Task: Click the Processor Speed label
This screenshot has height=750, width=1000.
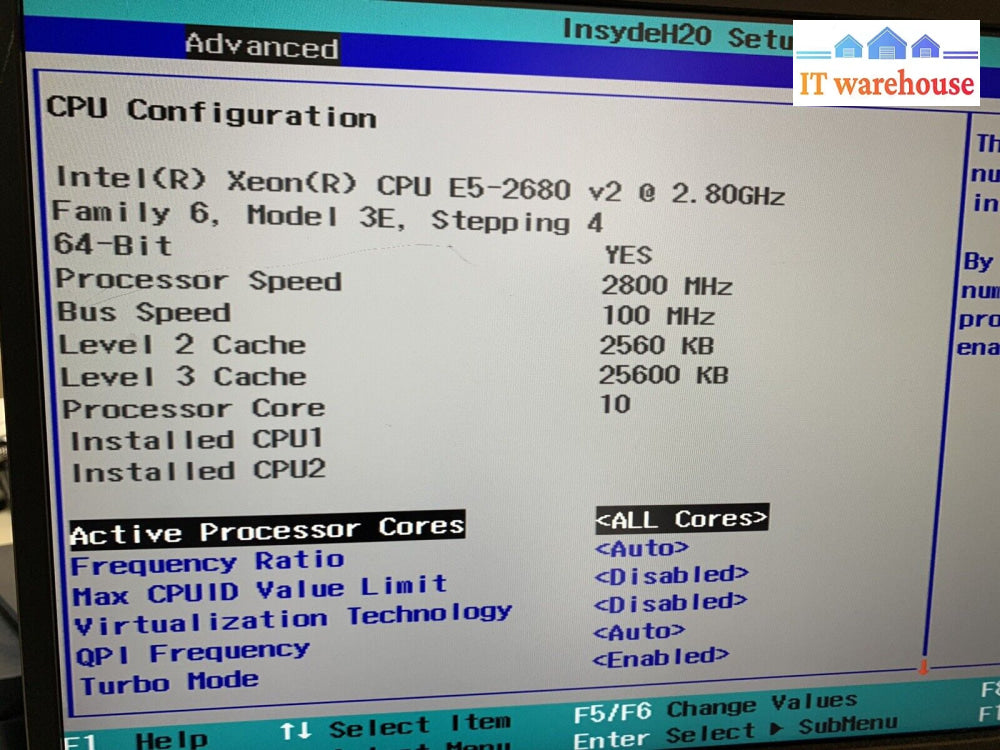Action: click(199, 280)
